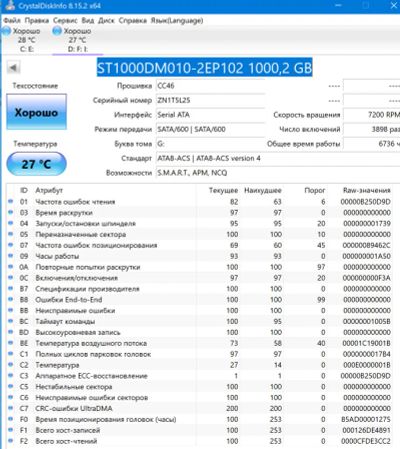Select the Переназначенные сектора attribute name
400x449 pixels.
[x=81, y=234]
